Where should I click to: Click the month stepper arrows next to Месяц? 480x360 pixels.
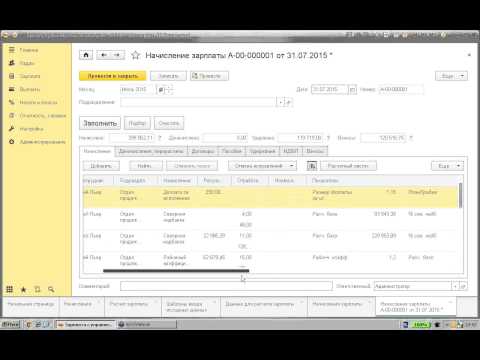(169, 89)
